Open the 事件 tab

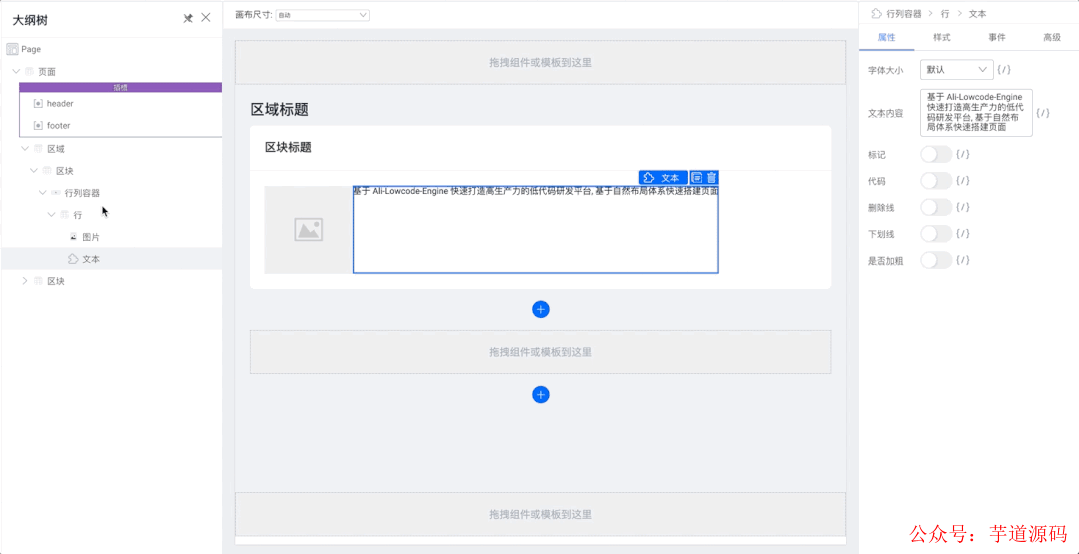click(996, 38)
